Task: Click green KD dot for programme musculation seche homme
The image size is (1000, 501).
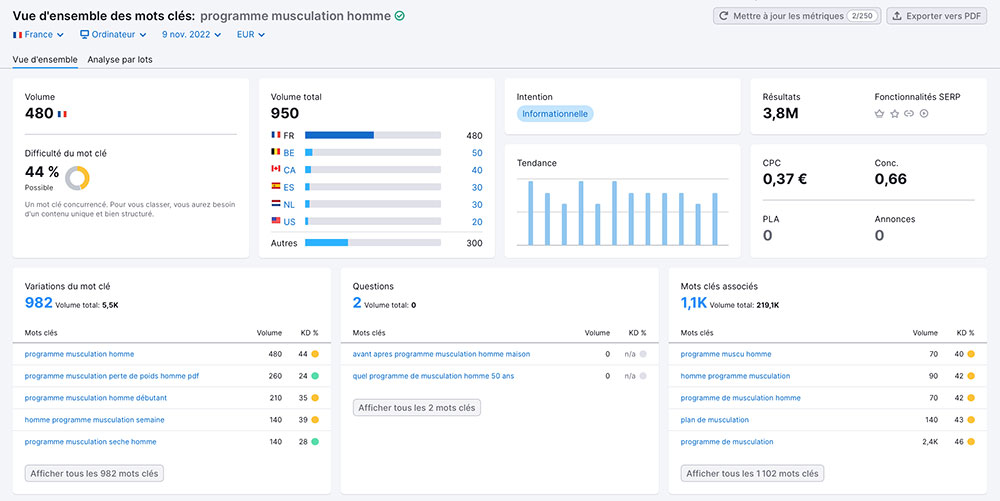Action: coord(315,442)
